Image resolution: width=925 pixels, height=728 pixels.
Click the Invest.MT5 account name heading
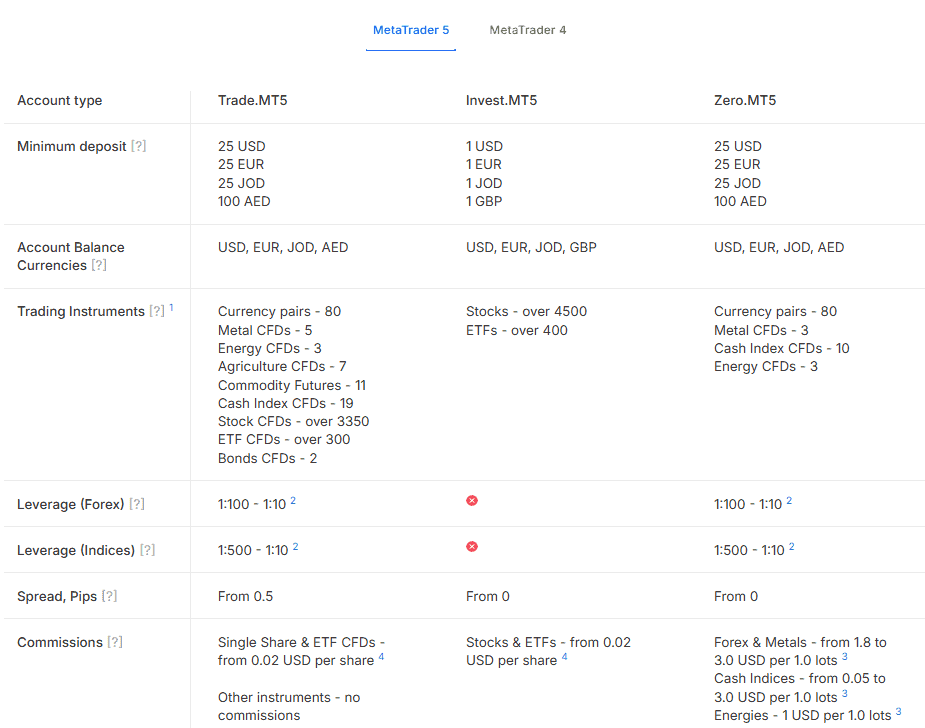pos(500,100)
